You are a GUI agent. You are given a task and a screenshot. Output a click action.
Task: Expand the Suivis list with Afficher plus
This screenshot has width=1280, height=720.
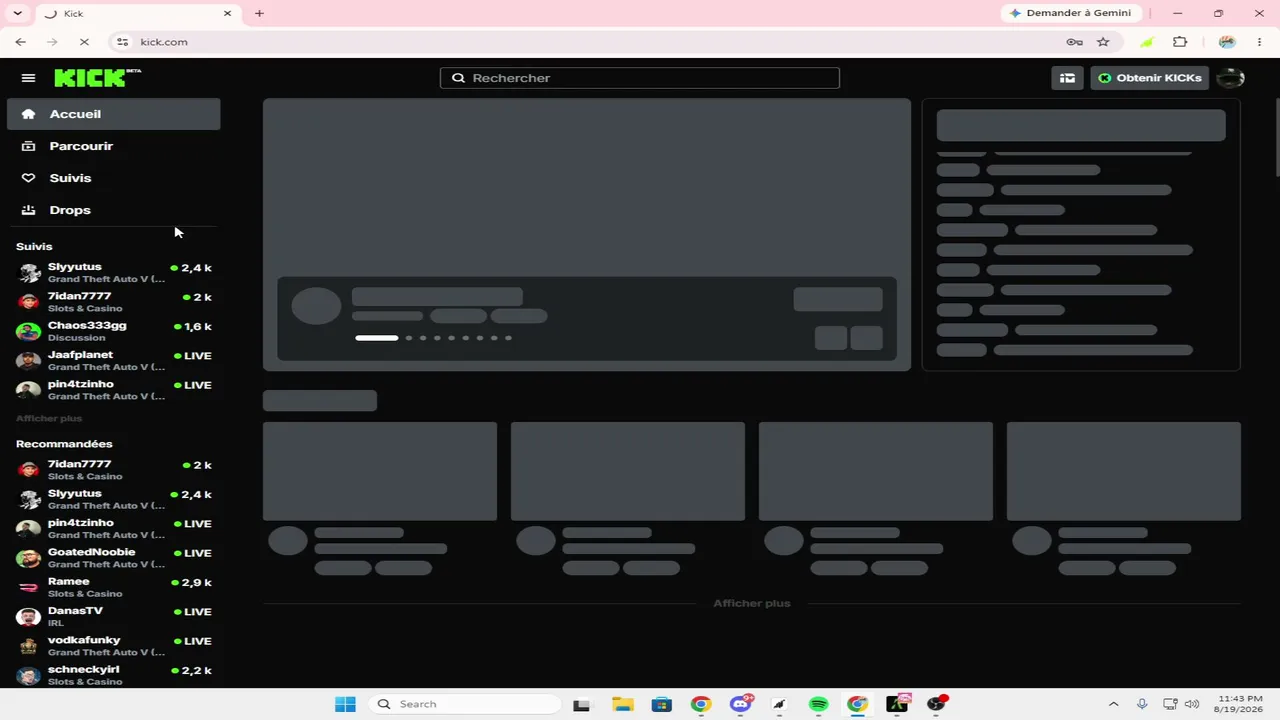click(x=49, y=418)
